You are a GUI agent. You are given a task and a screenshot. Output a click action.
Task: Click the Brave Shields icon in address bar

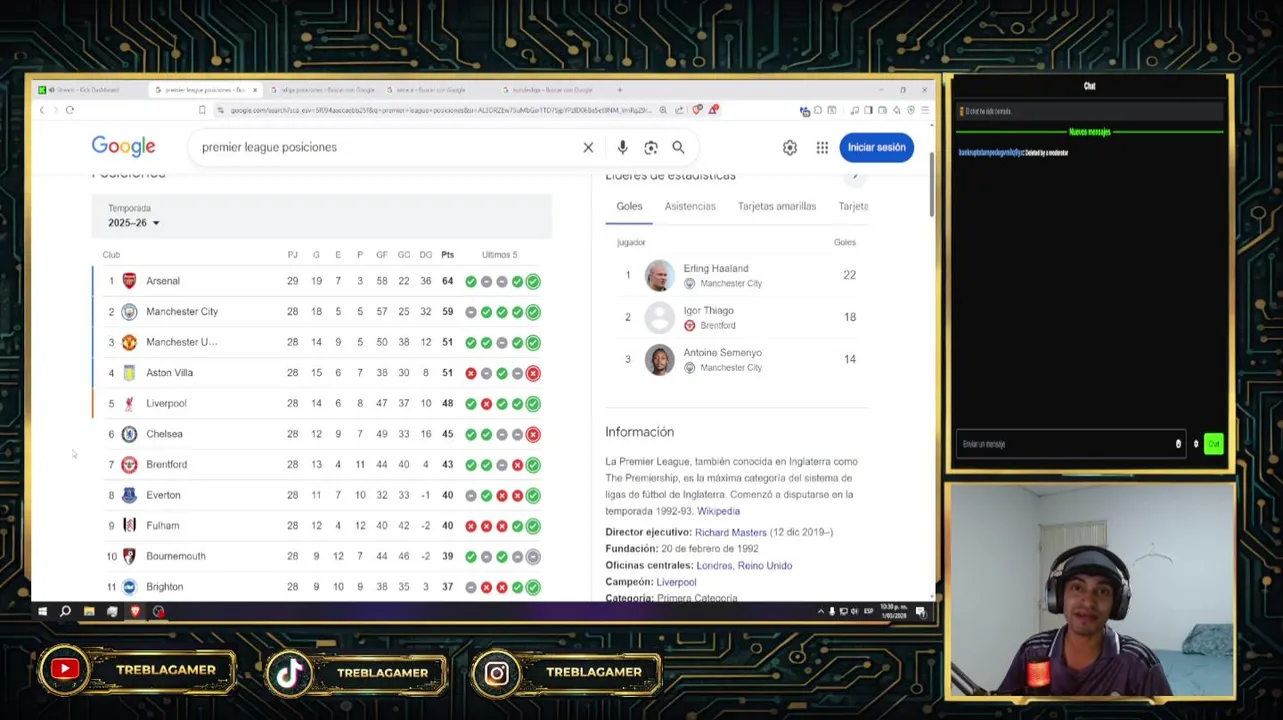[x=697, y=110]
